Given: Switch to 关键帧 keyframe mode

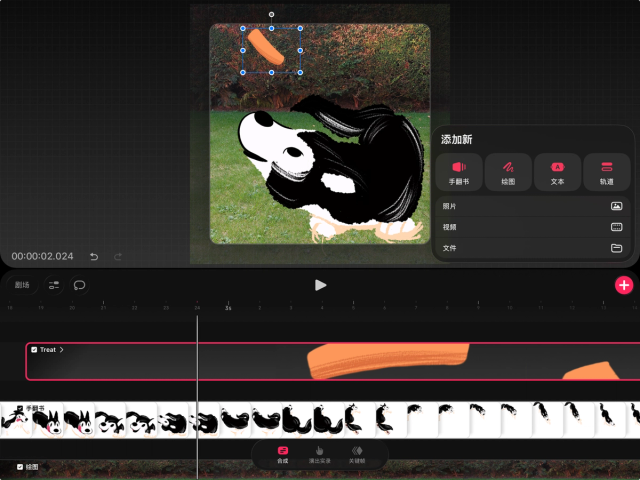Looking at the screenshot, I should (x=357, y=454).
